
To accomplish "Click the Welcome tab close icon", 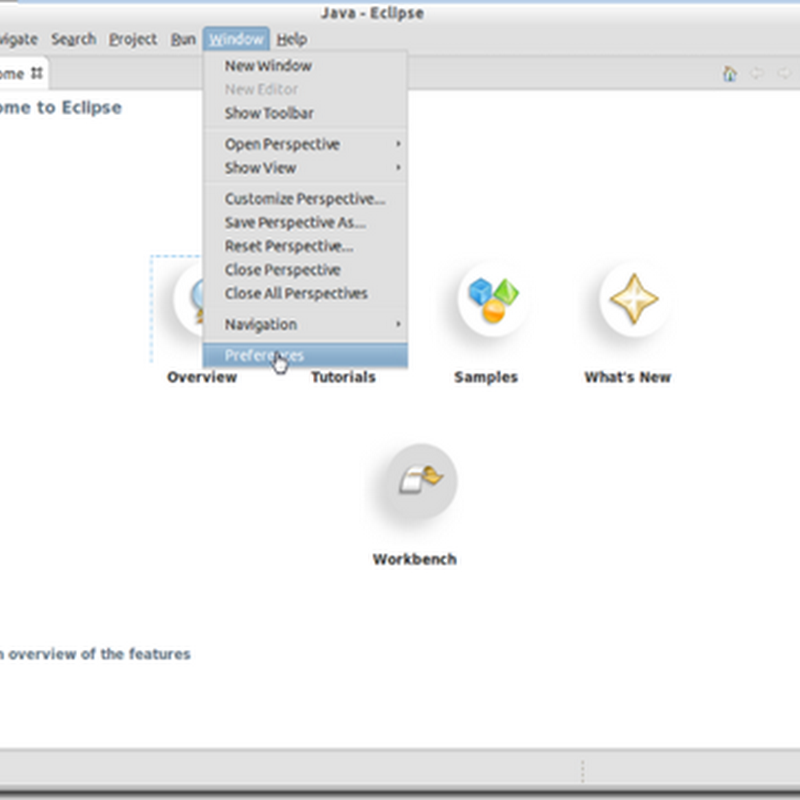I will 36,73.
